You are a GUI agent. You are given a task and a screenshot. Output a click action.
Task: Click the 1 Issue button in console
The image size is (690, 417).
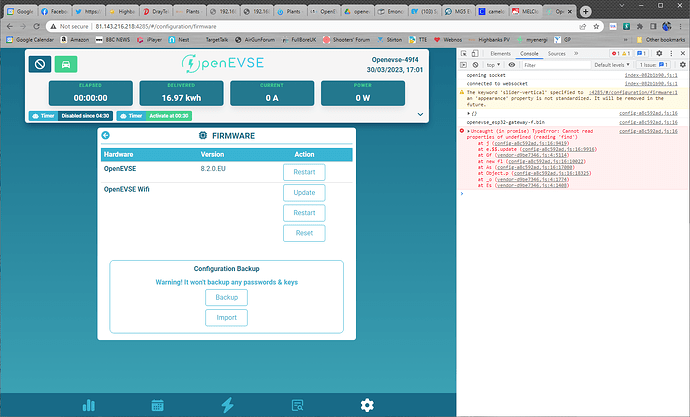click(x=653, y=65)
